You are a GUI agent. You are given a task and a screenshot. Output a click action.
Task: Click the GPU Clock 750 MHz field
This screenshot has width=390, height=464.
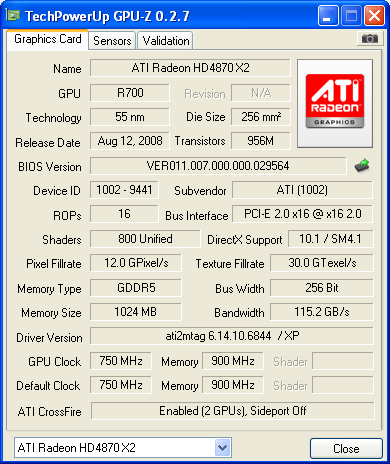121,361
